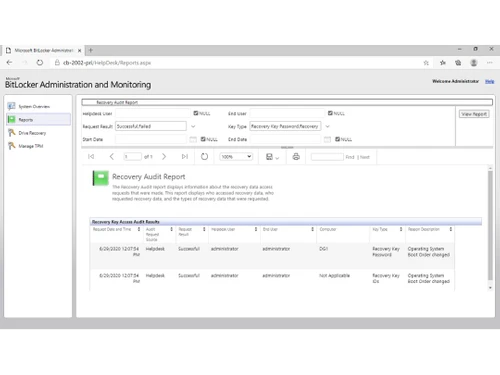
Task: Click the Helpdesk User input field
Action: [153, 113]
